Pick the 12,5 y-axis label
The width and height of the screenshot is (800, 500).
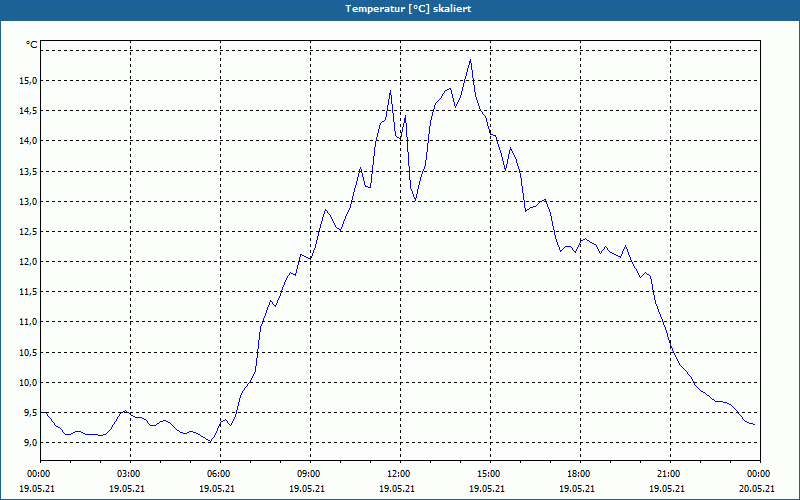[x=29, y=232]
